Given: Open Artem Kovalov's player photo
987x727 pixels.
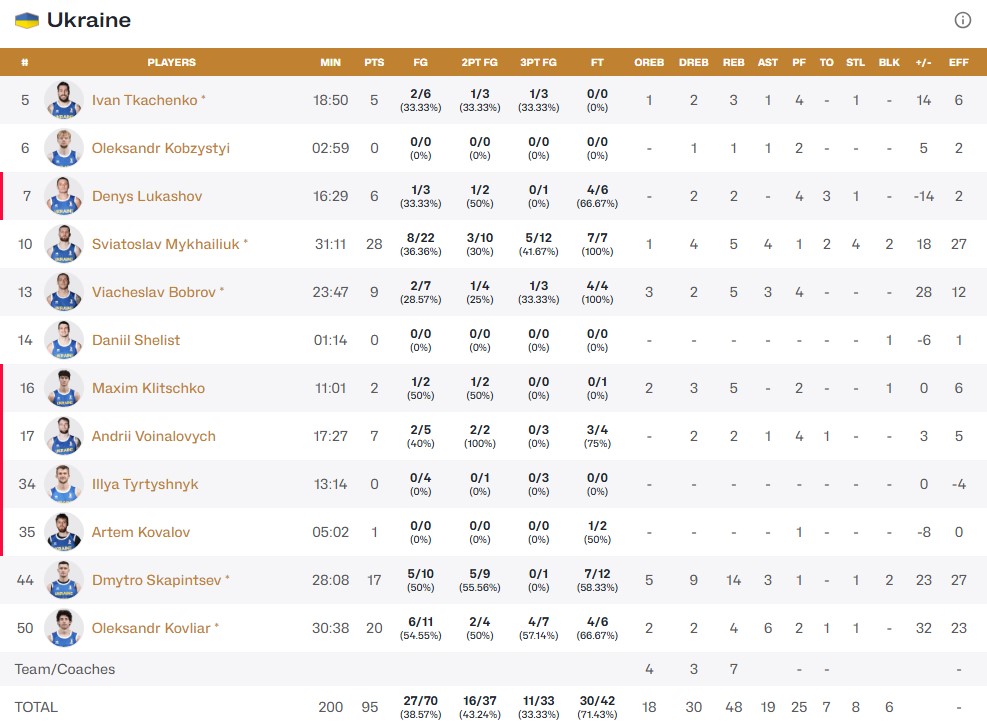Looking at the screenshot, I should click(64, 532).
